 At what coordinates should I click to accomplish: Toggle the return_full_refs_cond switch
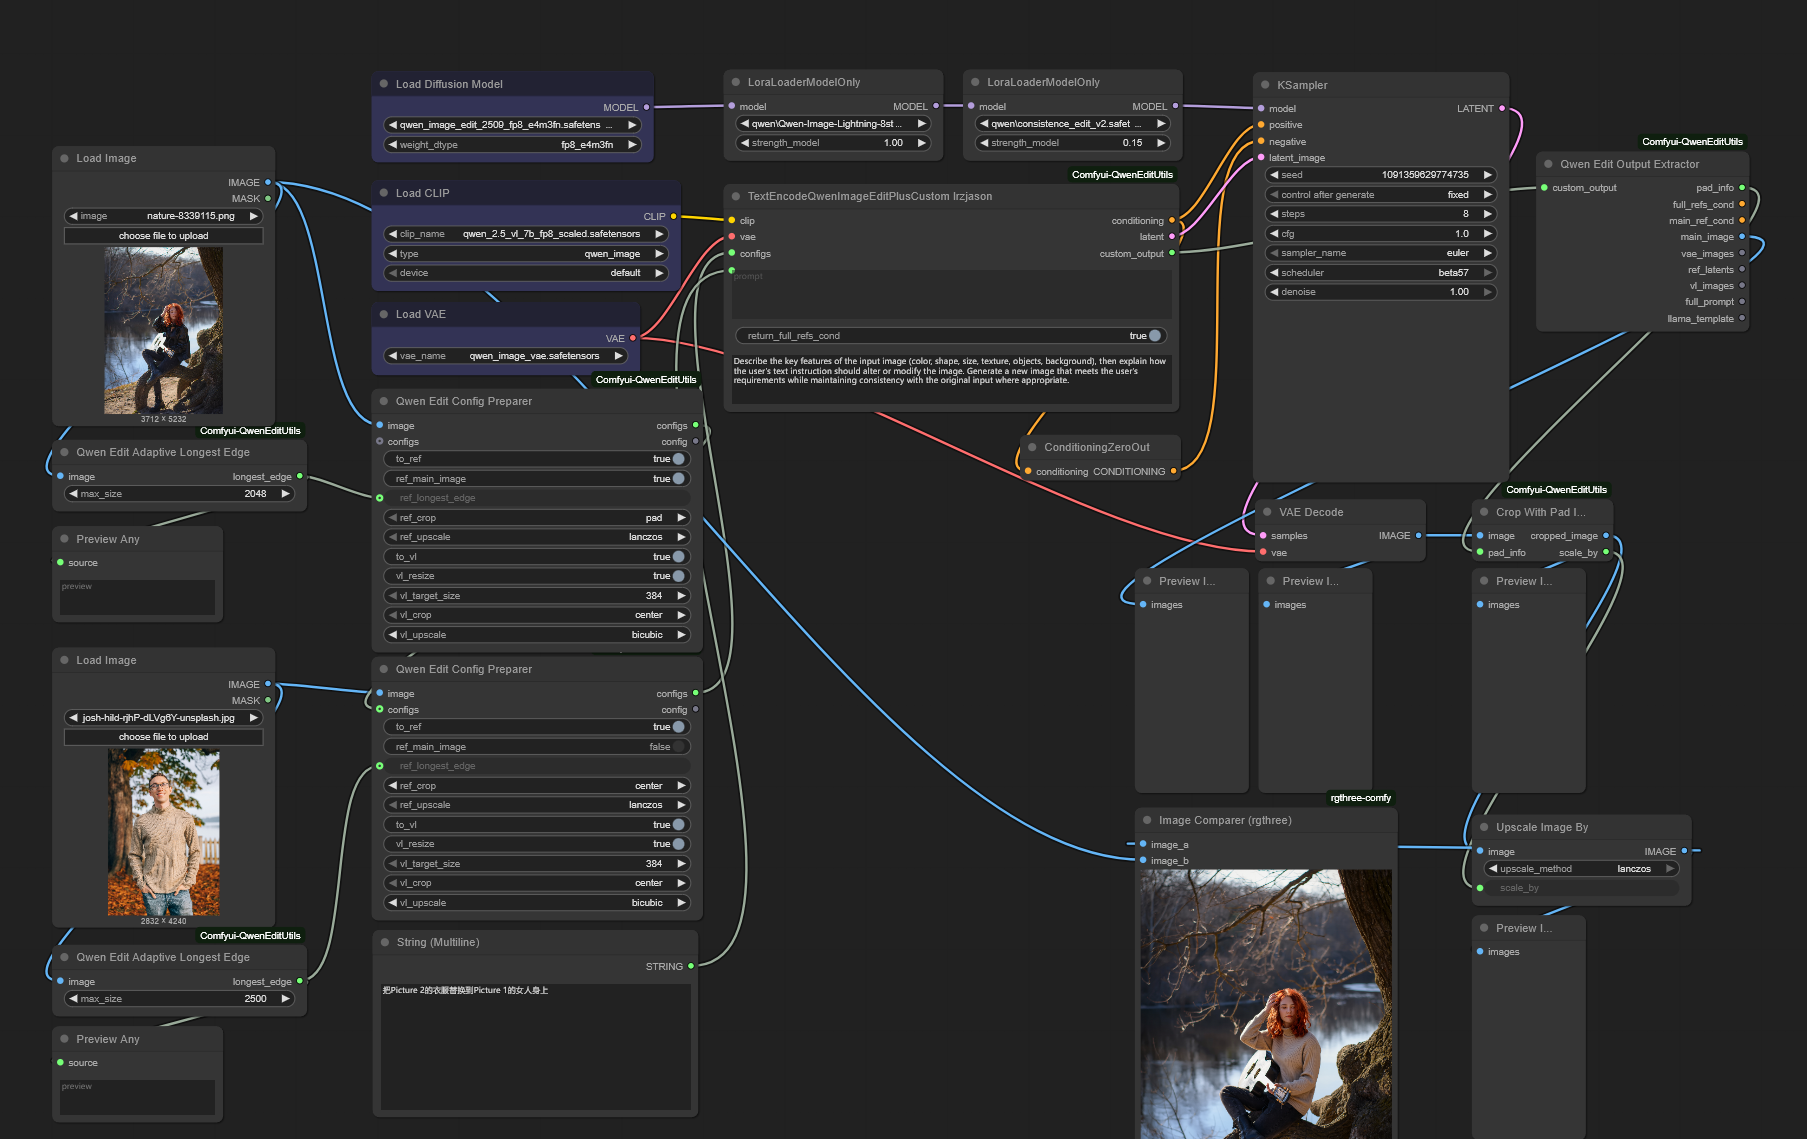tap(1154, 336)
